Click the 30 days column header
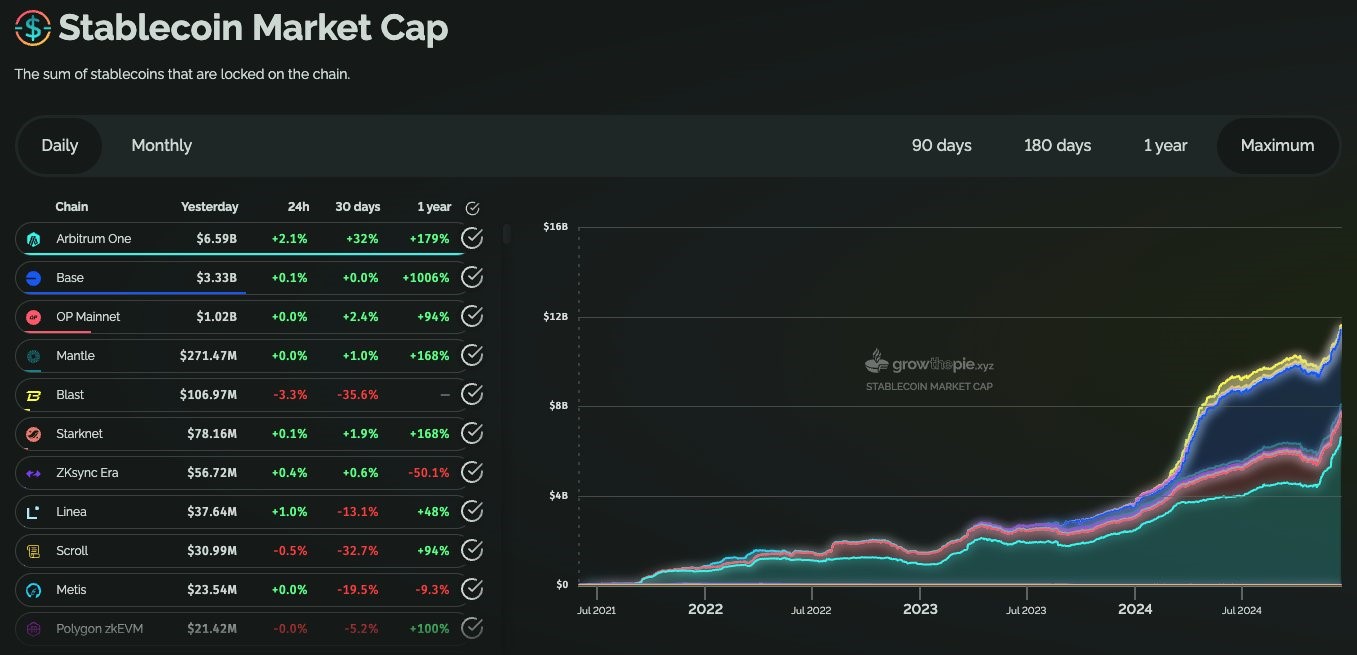This screenshot has width=1357, height=655. coord(357,207)
